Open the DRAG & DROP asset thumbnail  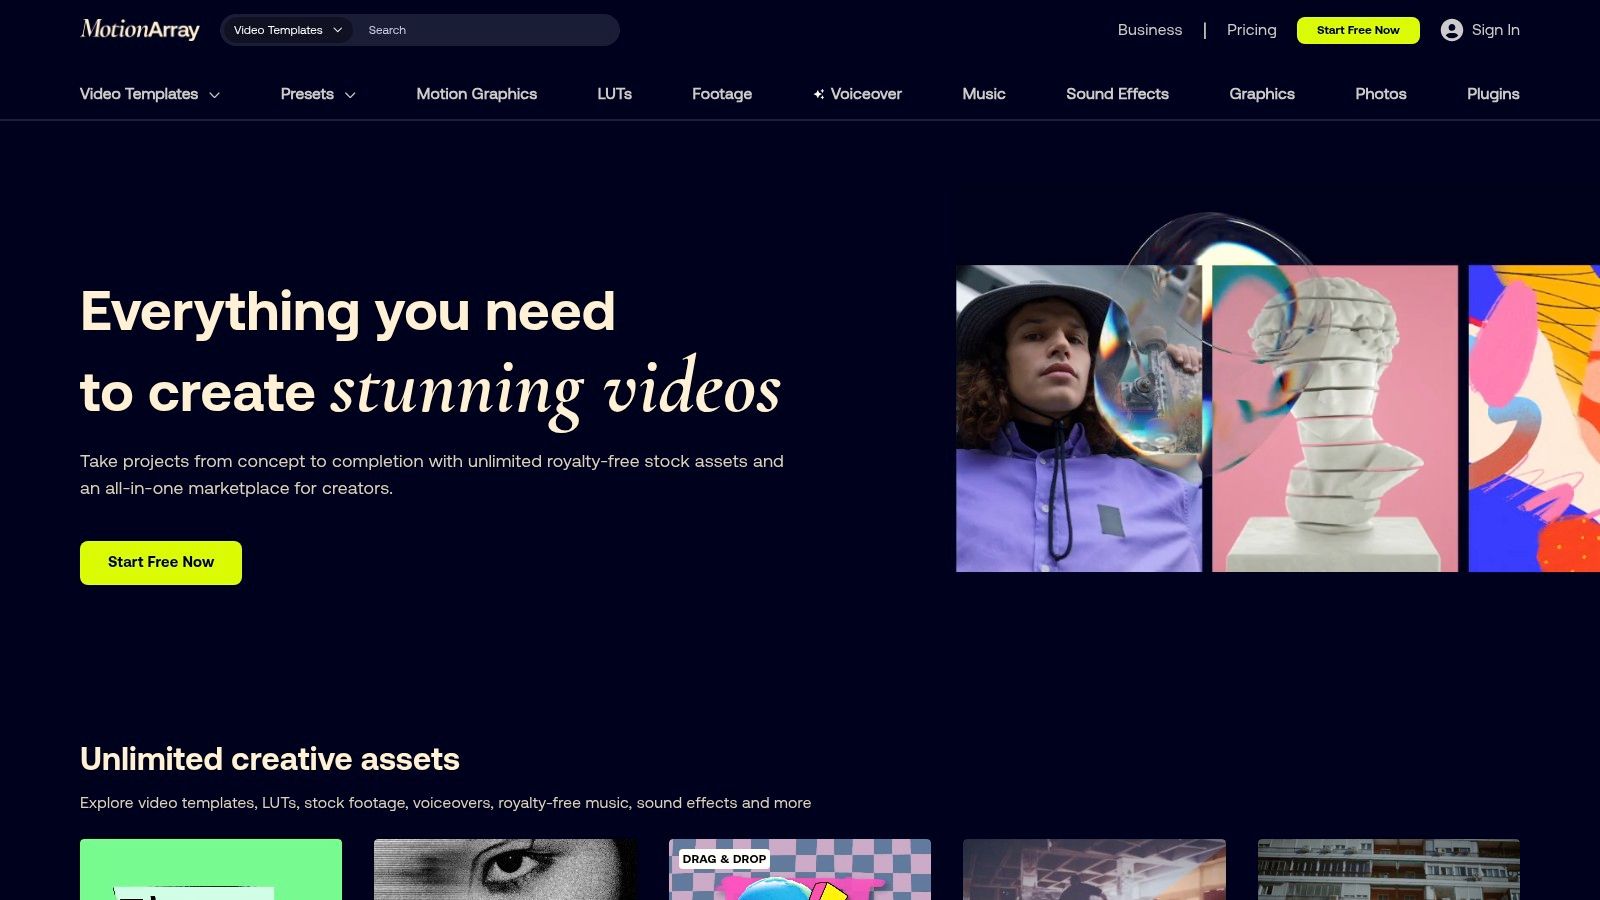point(799,875)
